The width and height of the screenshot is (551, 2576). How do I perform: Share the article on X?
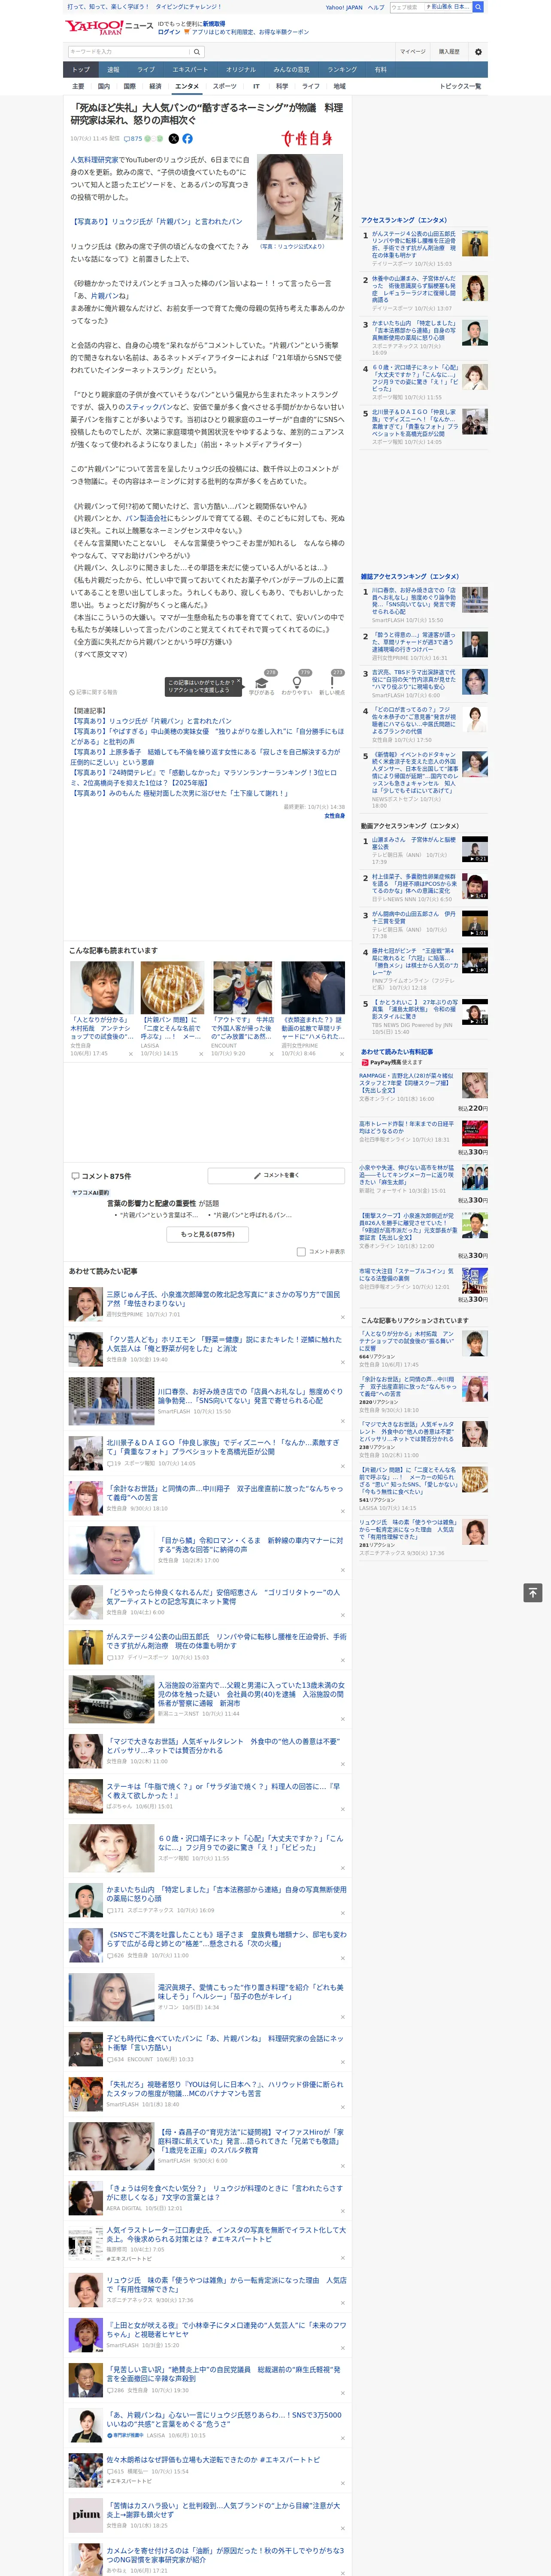pyautogui.click(x=174, y=139)
